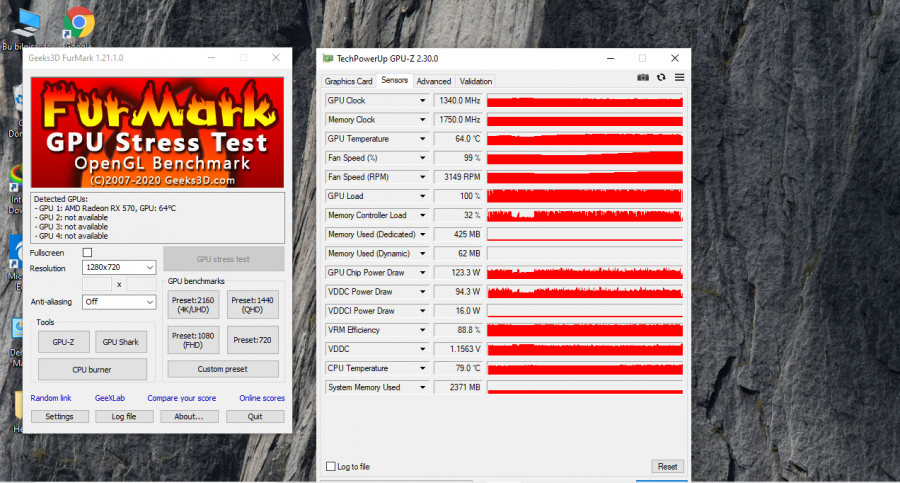
Task: Open the FurMark Log file
Action: [x=124, y=416]
